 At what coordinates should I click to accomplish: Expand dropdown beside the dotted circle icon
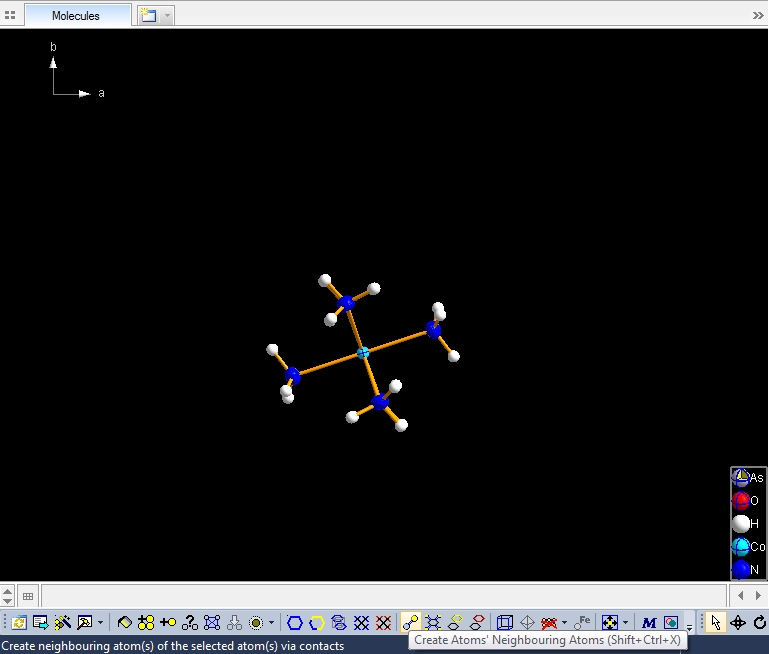[x=271, y=622]
